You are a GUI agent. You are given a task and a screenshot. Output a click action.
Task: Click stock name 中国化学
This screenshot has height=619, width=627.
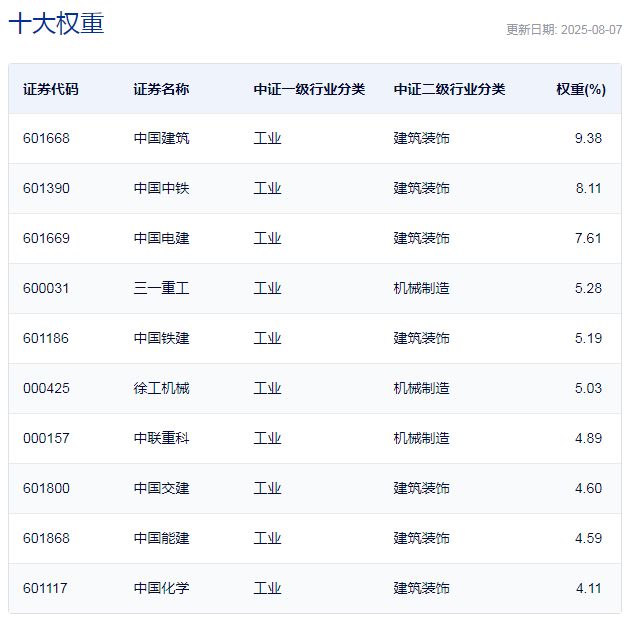click(161, 588)
